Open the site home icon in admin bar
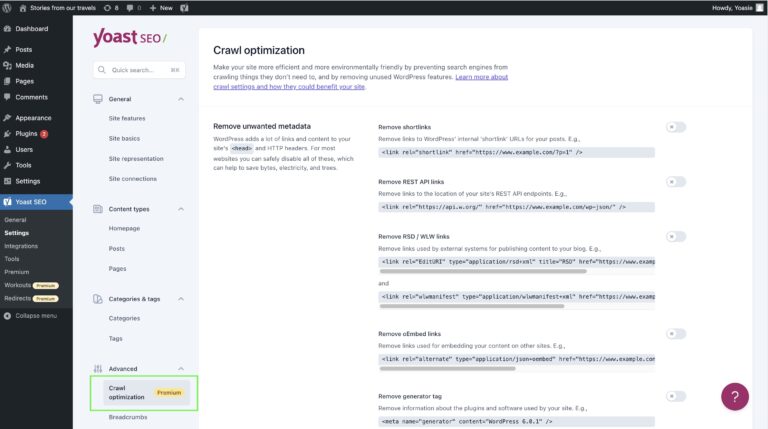 23,8
